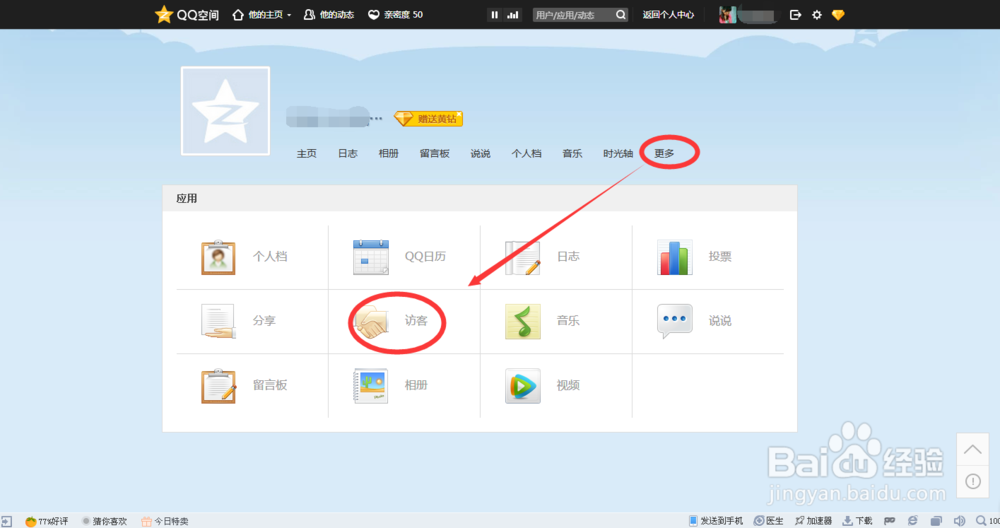
Task: Open 留言板 clipboard app icon
Action: pyautogui.click(x=218, y=386)
